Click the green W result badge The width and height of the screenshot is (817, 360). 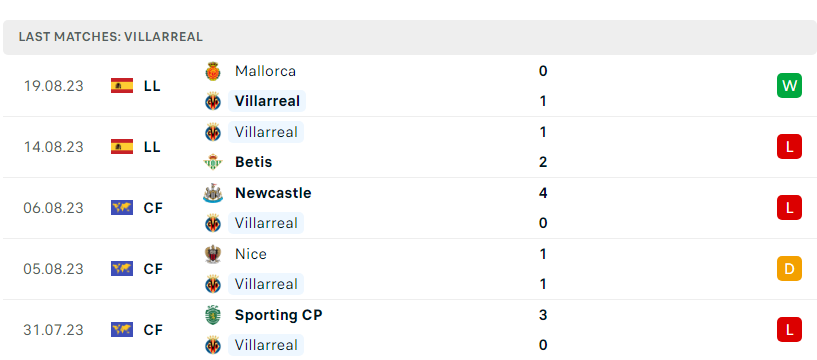[789, 85]
